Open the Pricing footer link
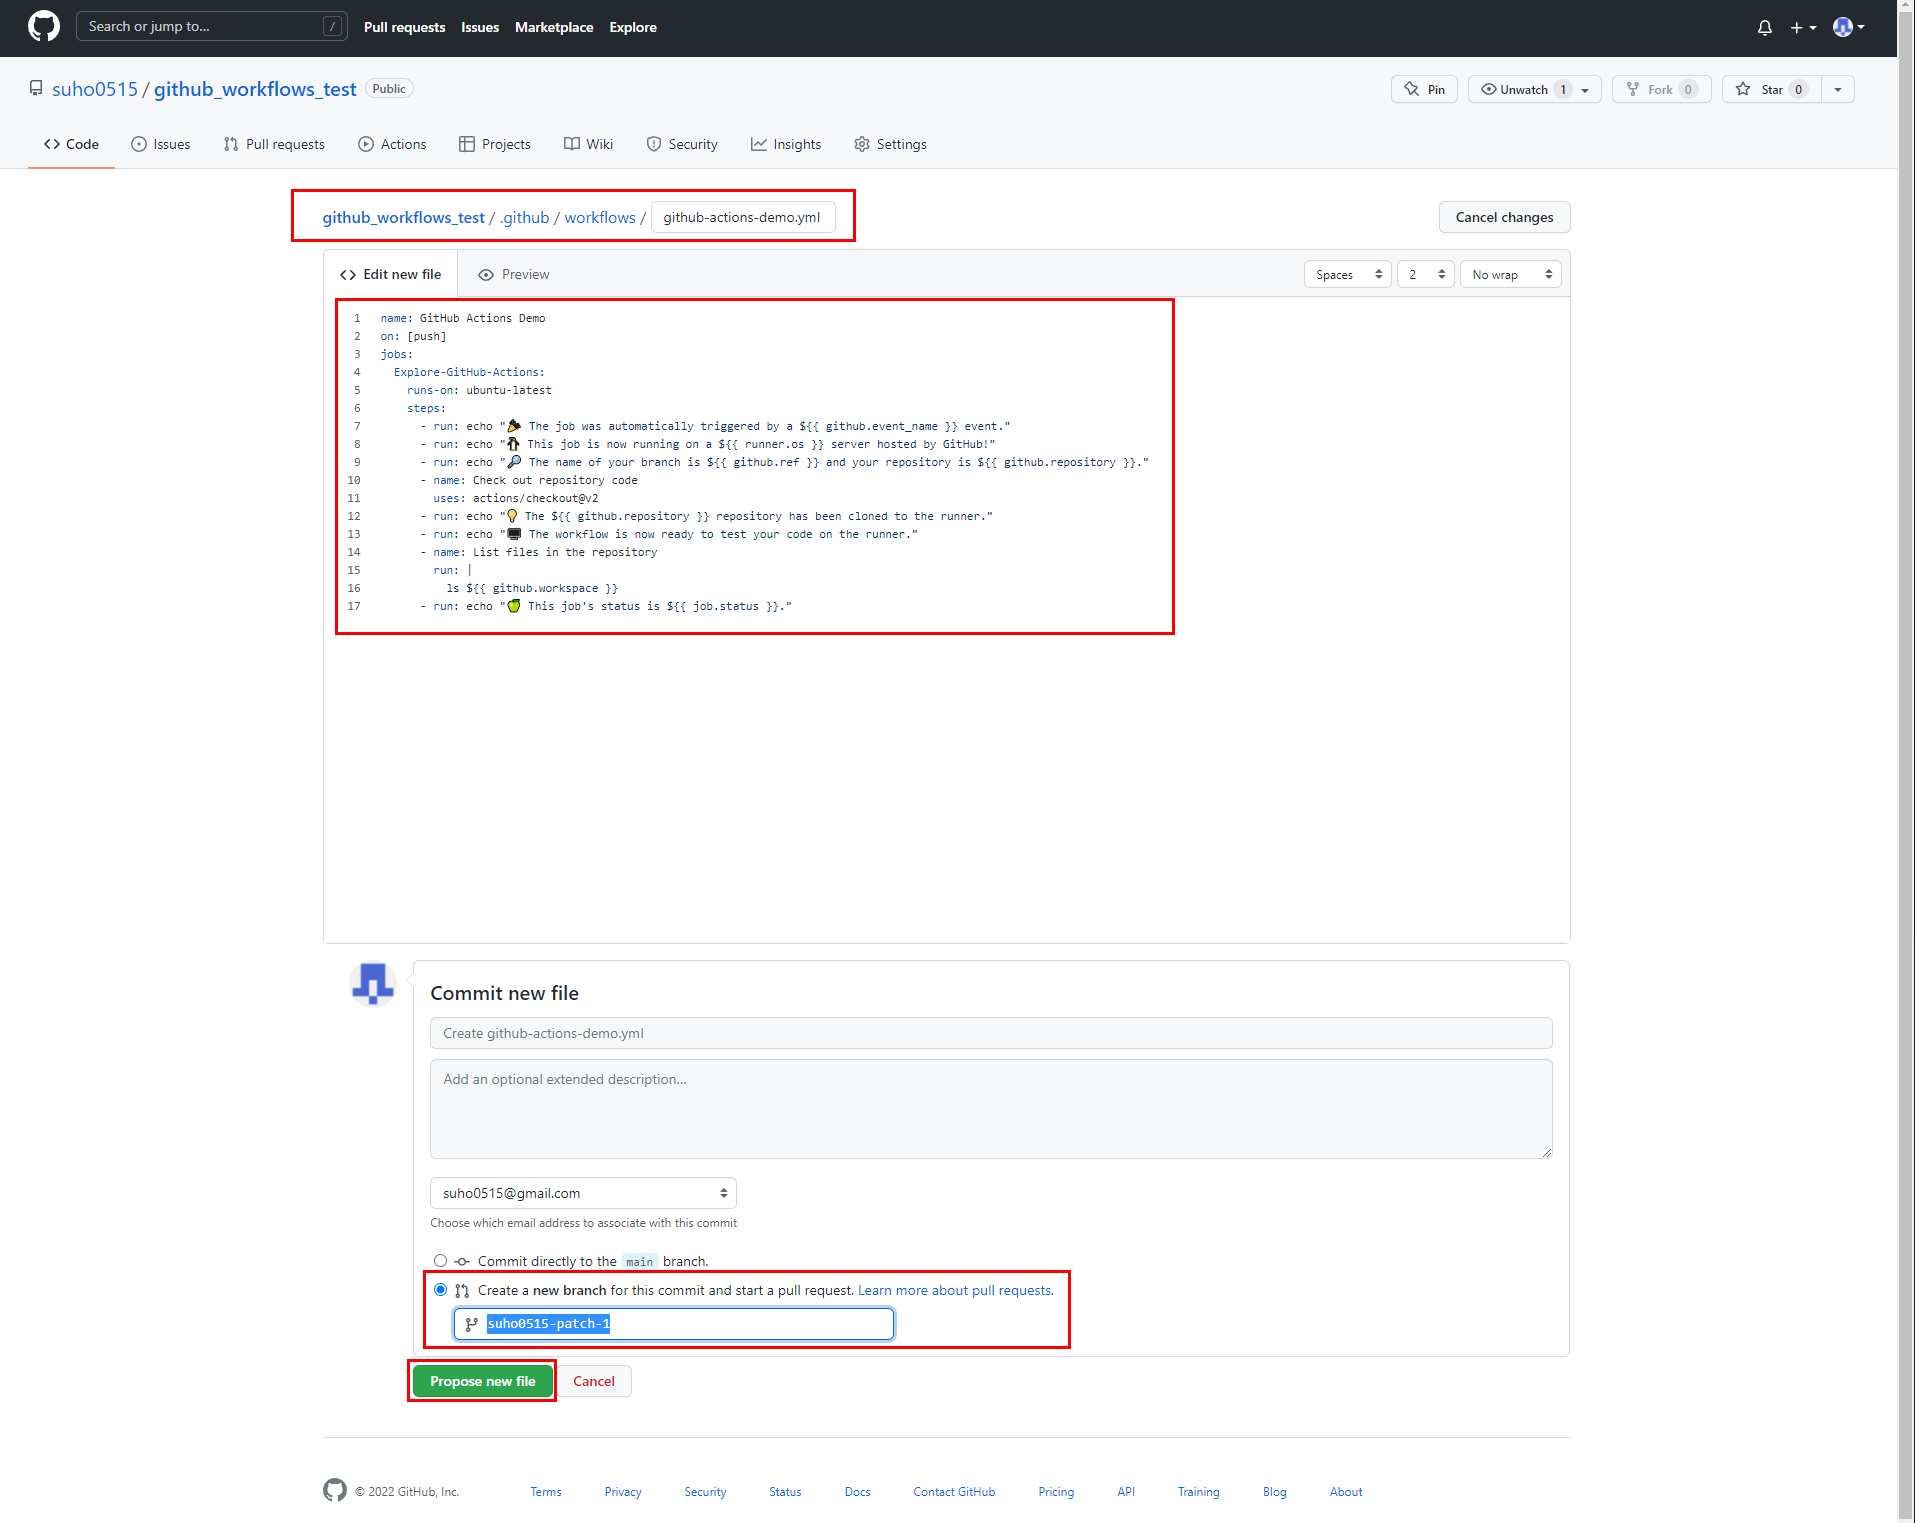The width and height of the screenshot is (1915, 1523). tap(1056, 1491)
